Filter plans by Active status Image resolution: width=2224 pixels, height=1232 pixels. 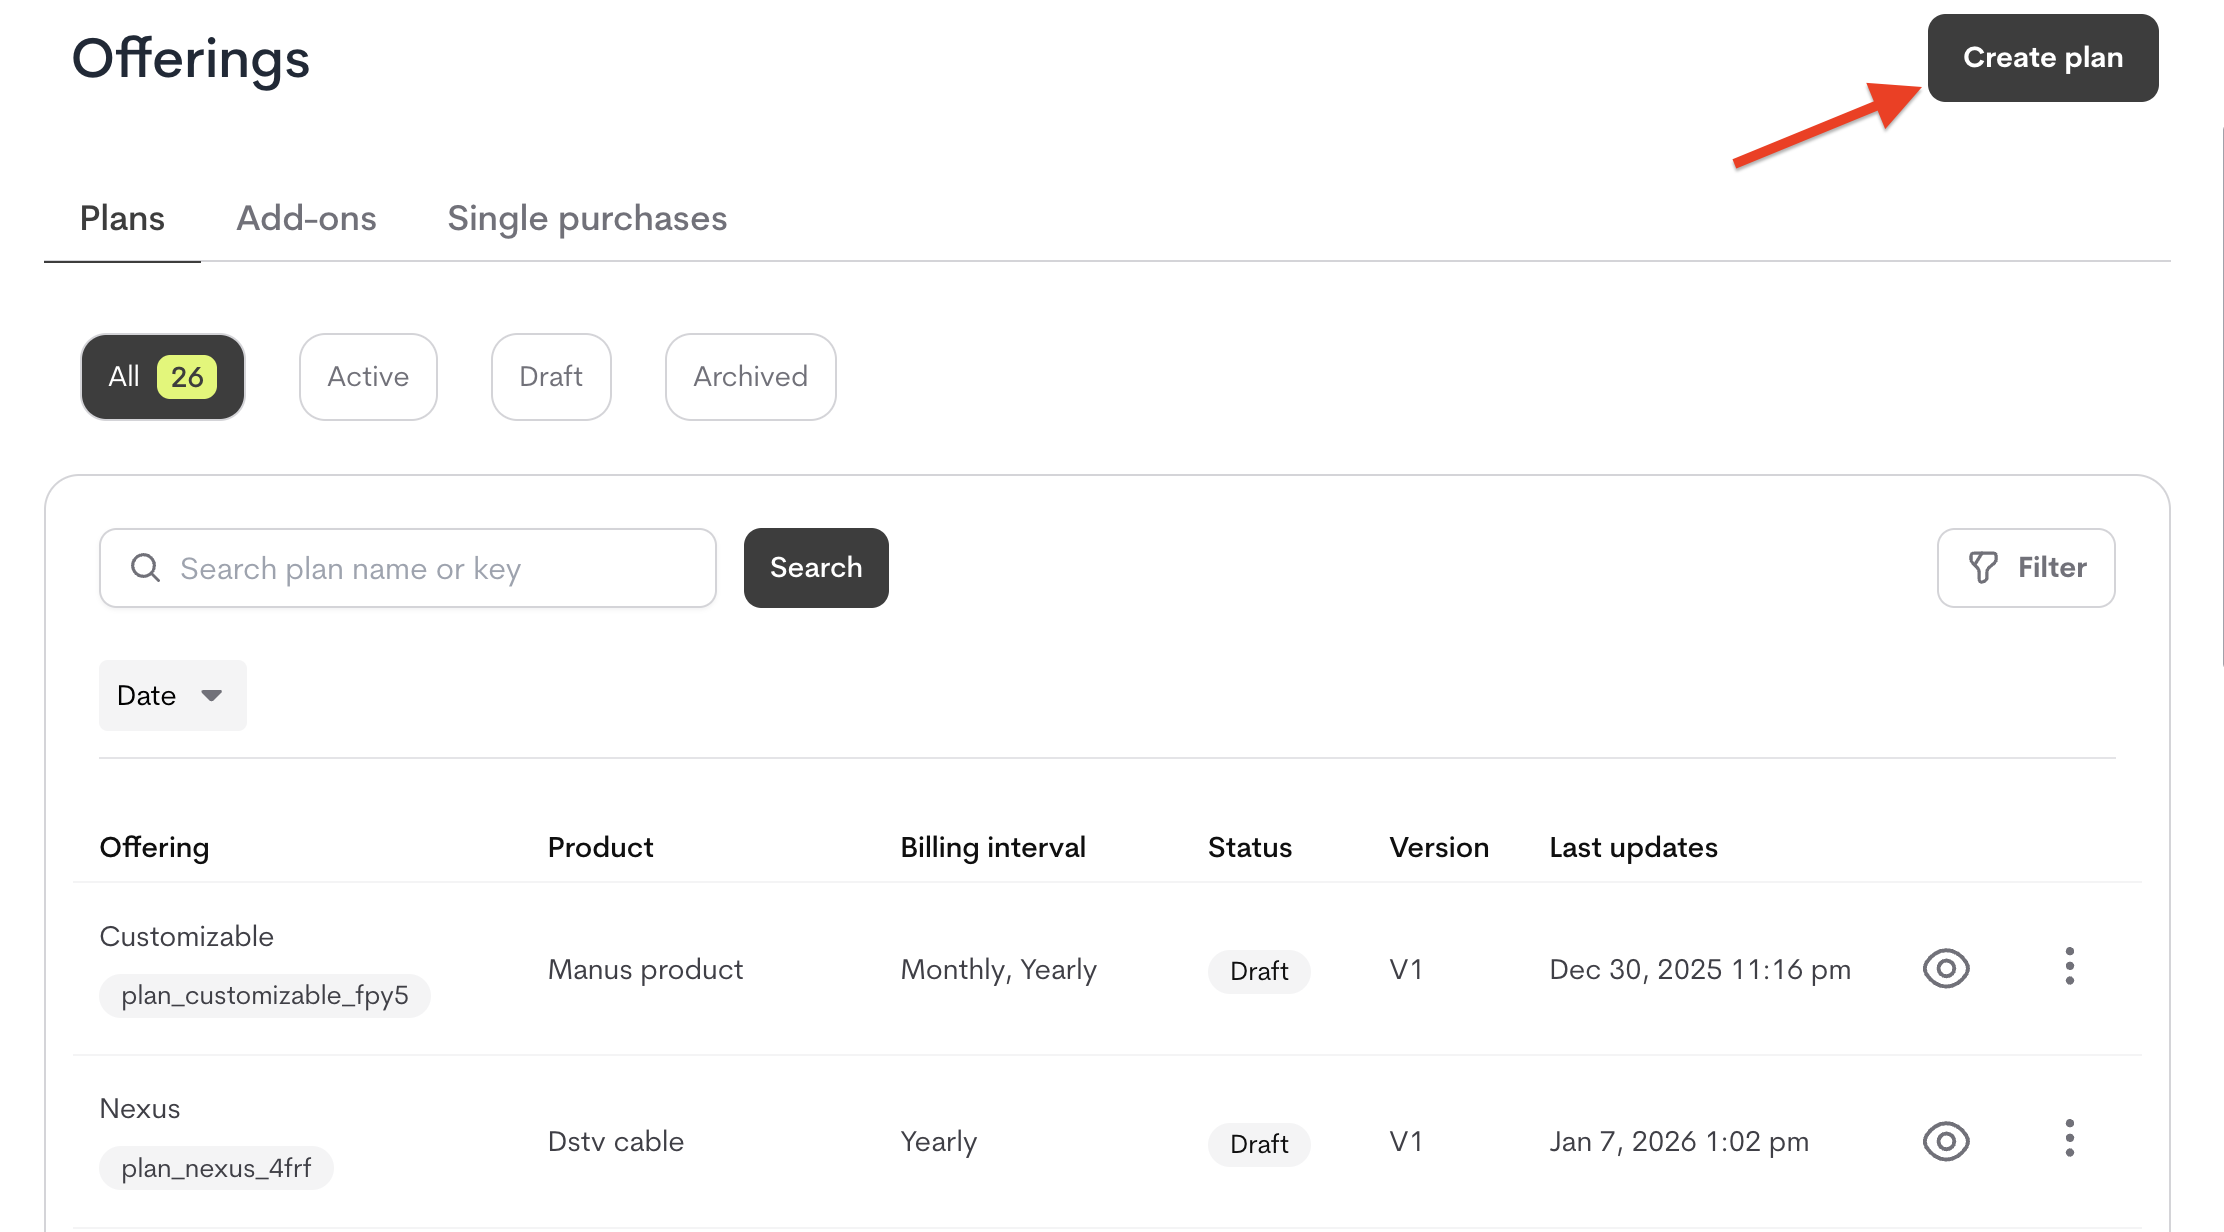coord(368,377)
